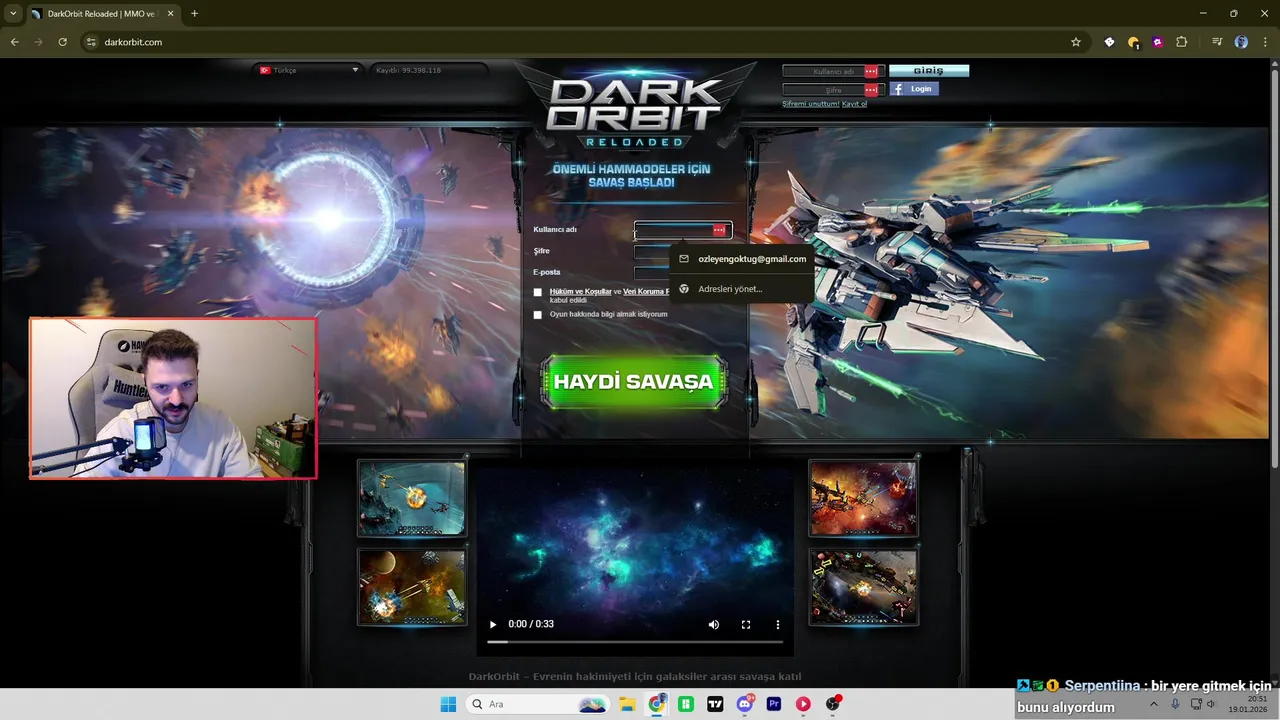The image size is (1280, 720).
Task: Open the Extensions puzzle-piece menu
Action: [1182, 42]
